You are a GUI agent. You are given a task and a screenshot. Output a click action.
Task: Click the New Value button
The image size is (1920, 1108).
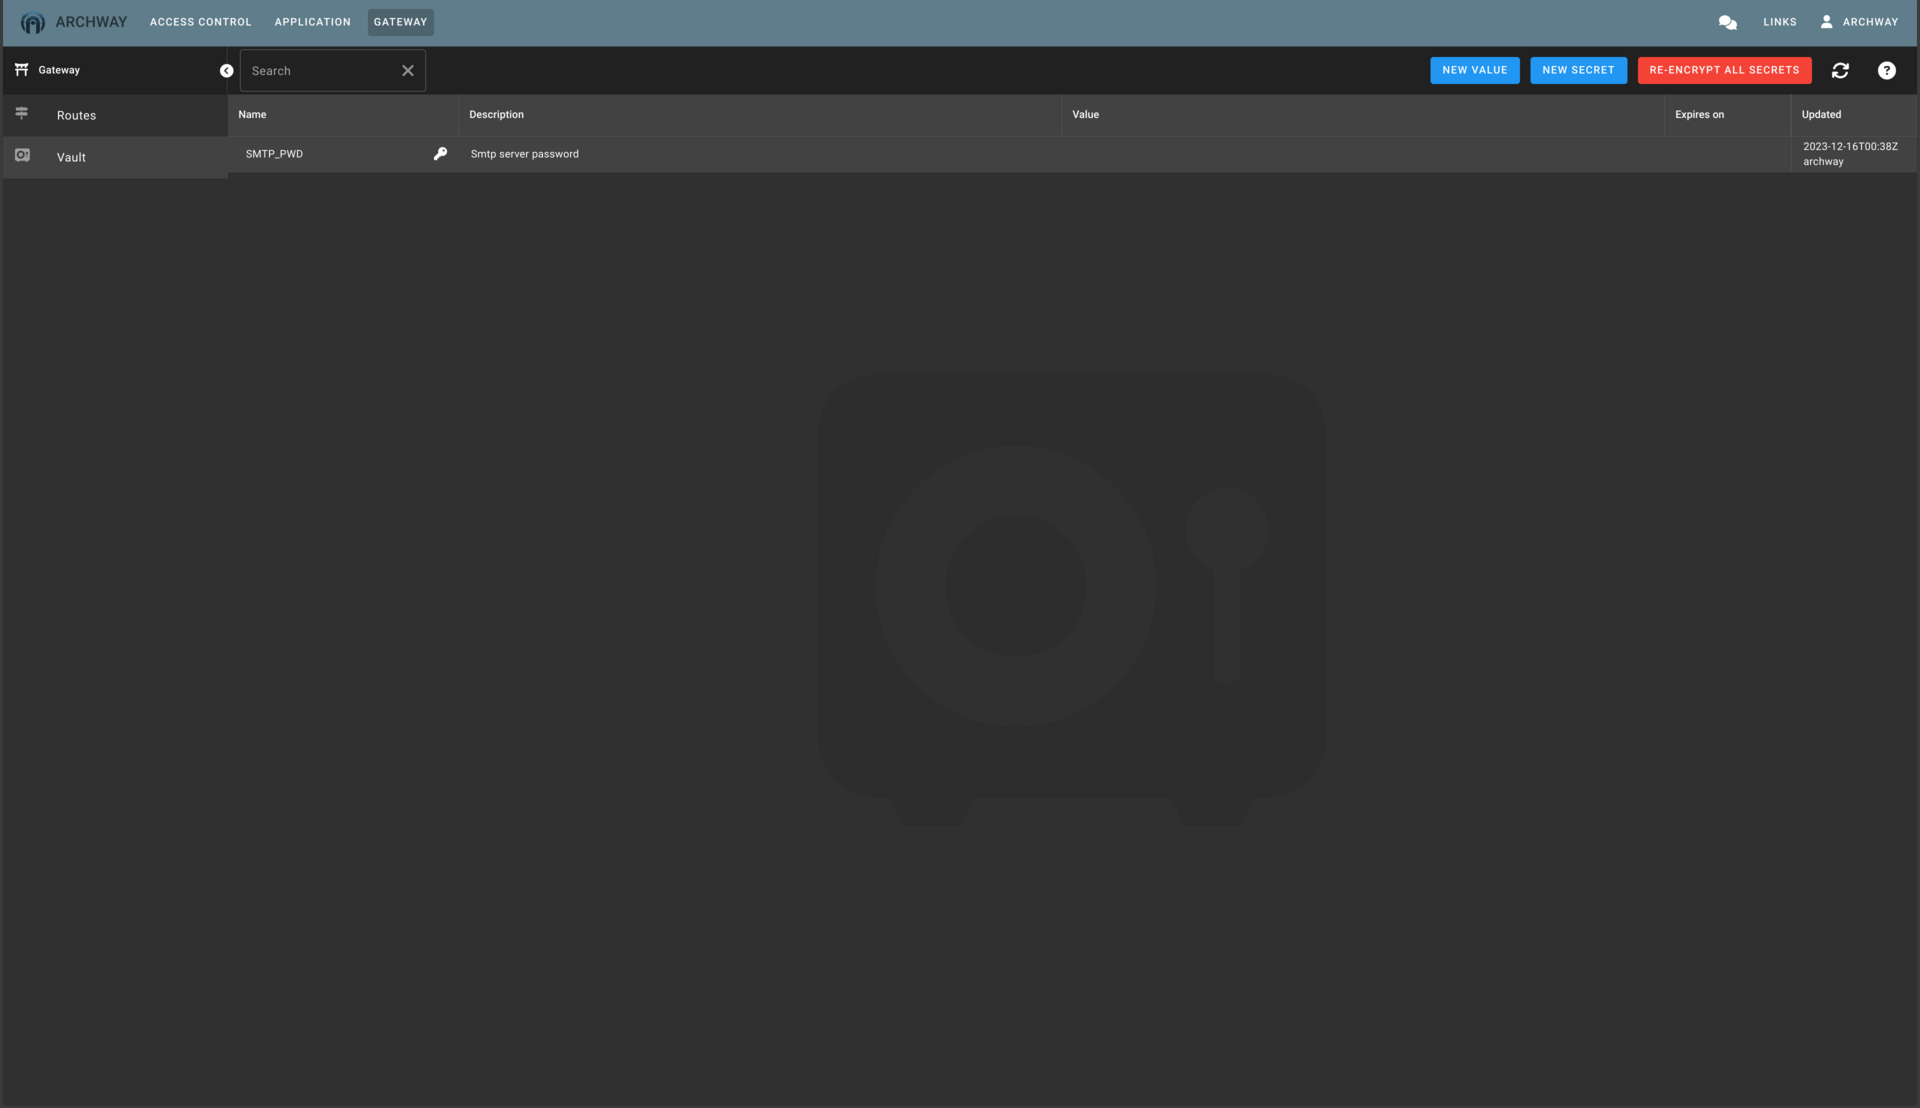1474,70
